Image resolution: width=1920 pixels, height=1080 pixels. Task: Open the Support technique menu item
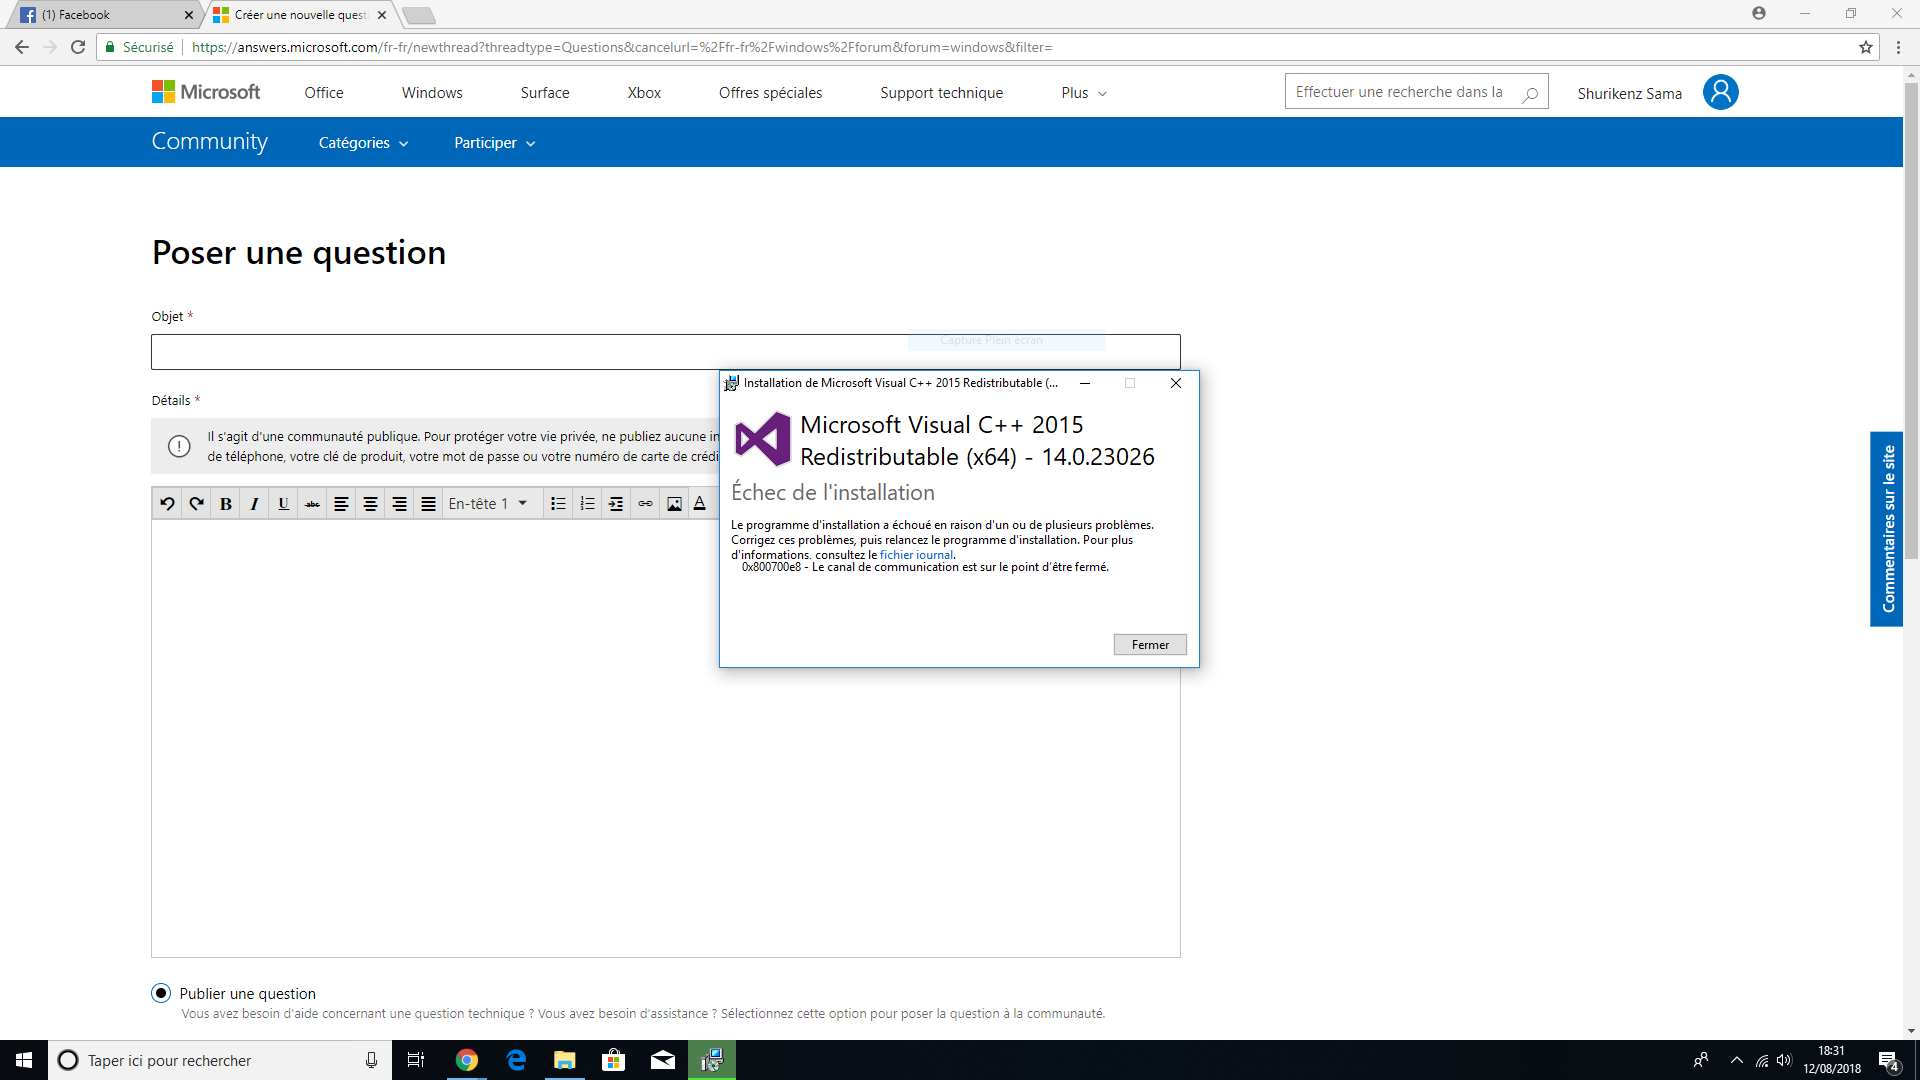(x=941, y=93)
